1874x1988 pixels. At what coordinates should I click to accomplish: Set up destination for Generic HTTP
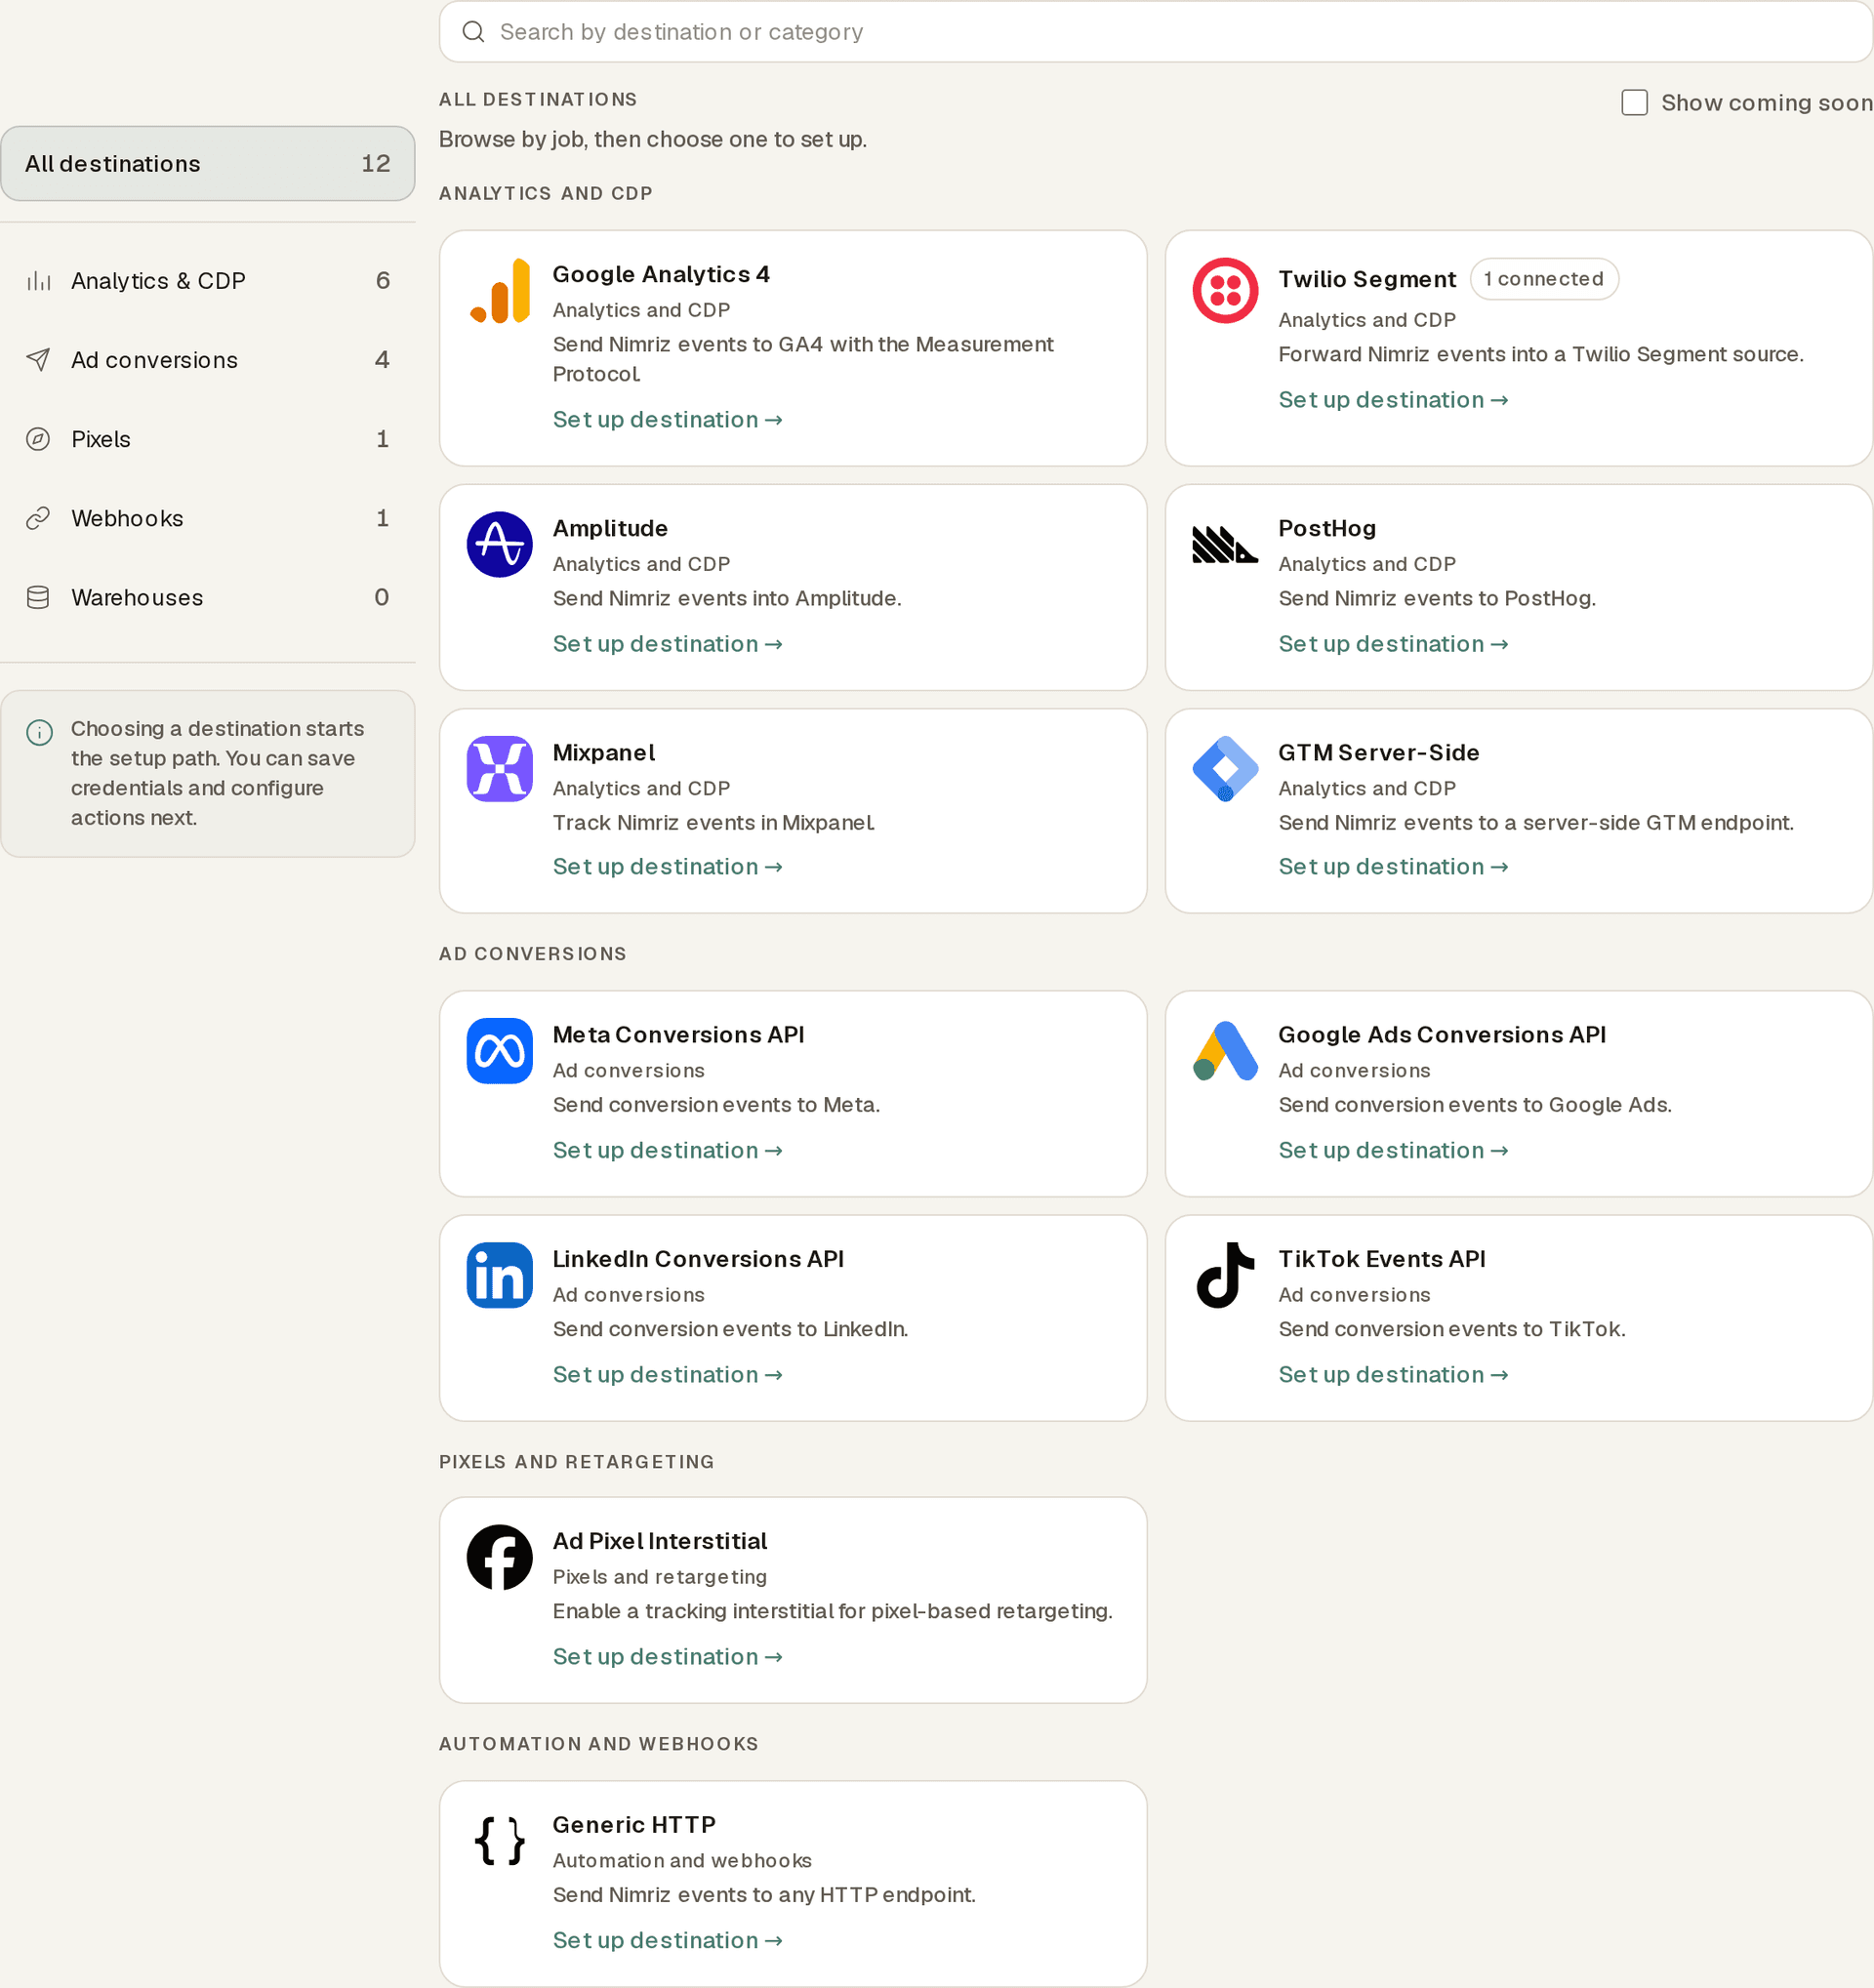[x=667, y=1940]
